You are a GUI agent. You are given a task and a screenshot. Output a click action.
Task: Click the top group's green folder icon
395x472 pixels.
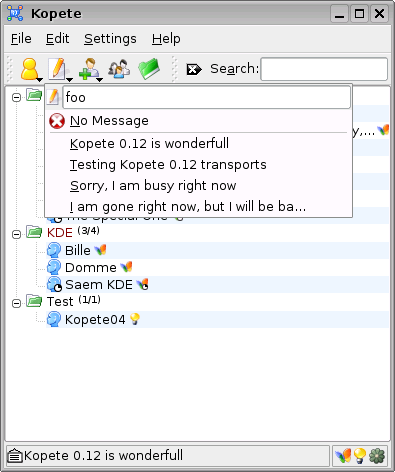[34, 95]
